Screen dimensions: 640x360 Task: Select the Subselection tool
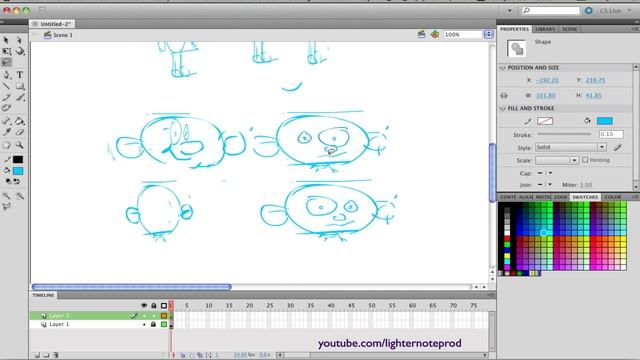click(x=19, y=40)
